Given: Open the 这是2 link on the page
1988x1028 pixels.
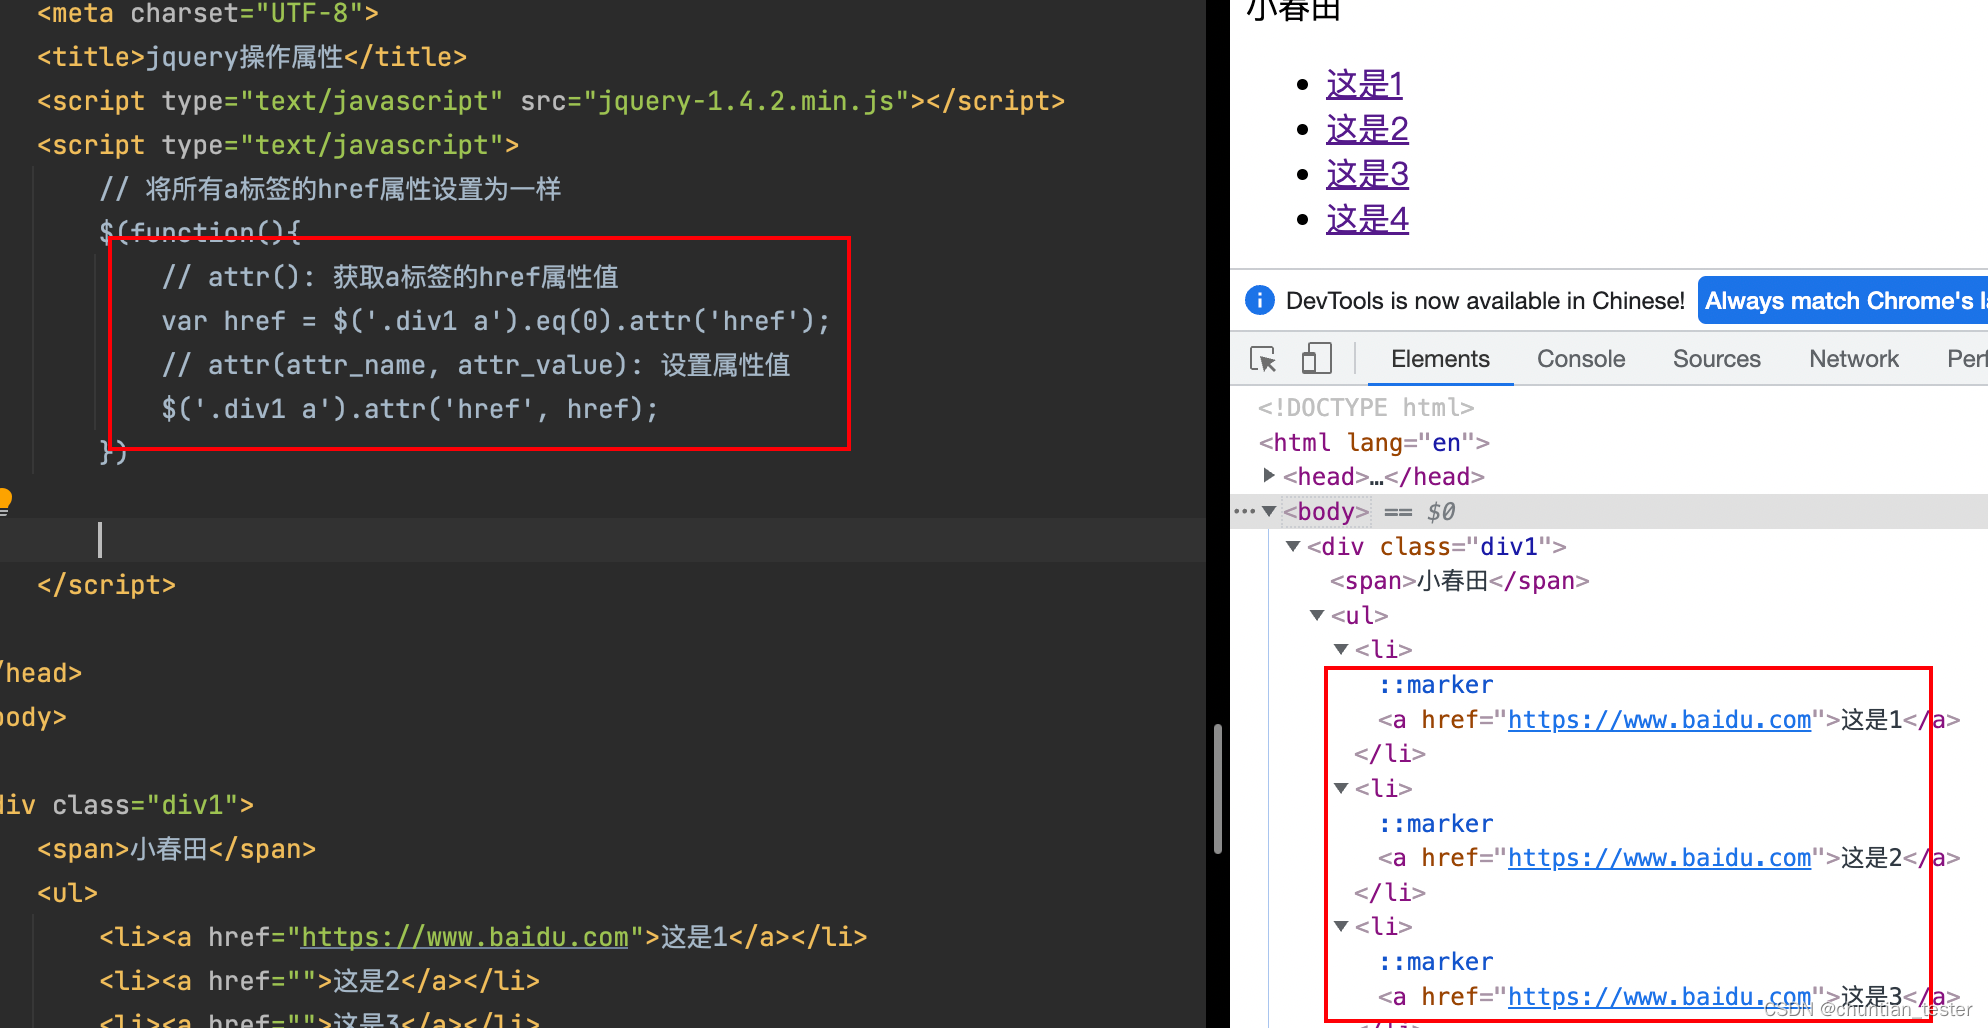Looking at the screenshot, I should tap(1367, 129).
